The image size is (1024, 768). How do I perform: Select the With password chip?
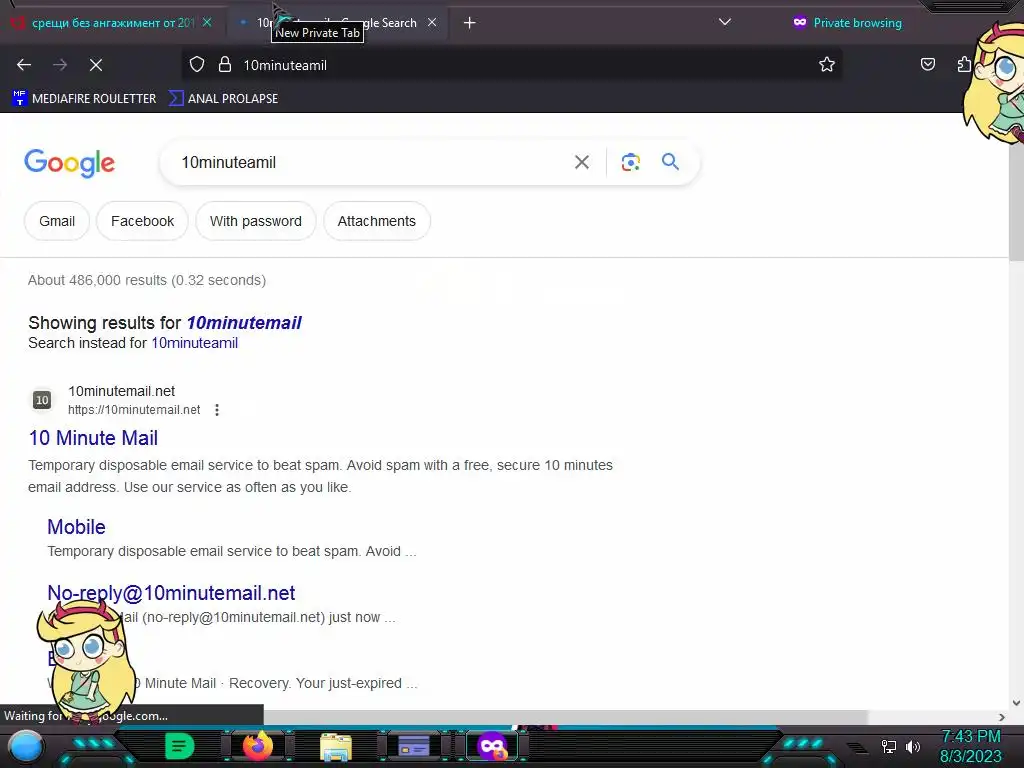[255, 221]
